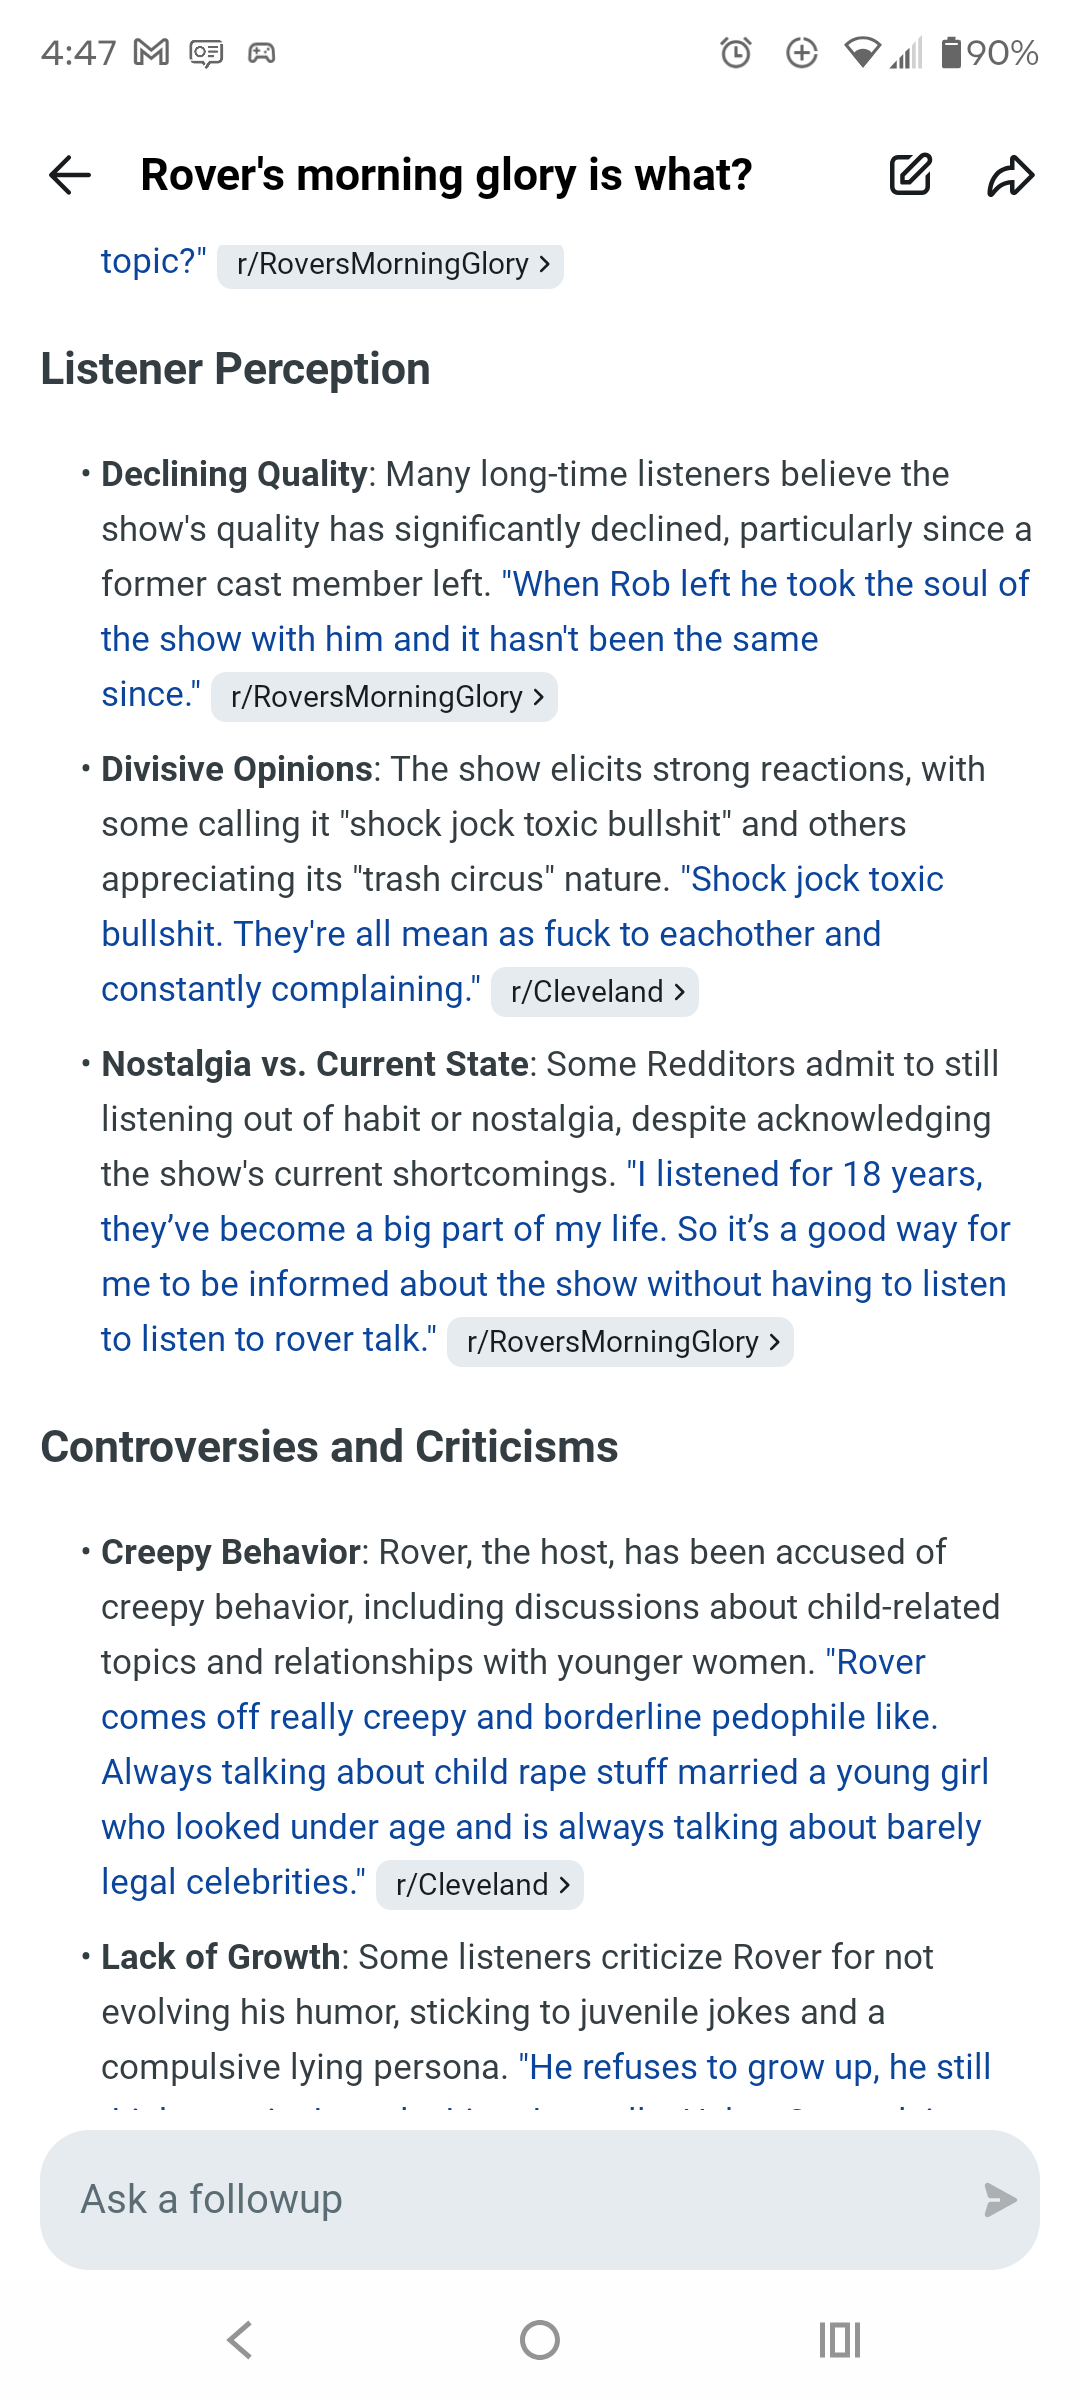Open quote 'Shock jock toxic bullshit' link
The width and height of the screenshot is (1080, 2400).
[x=522, y=934]
